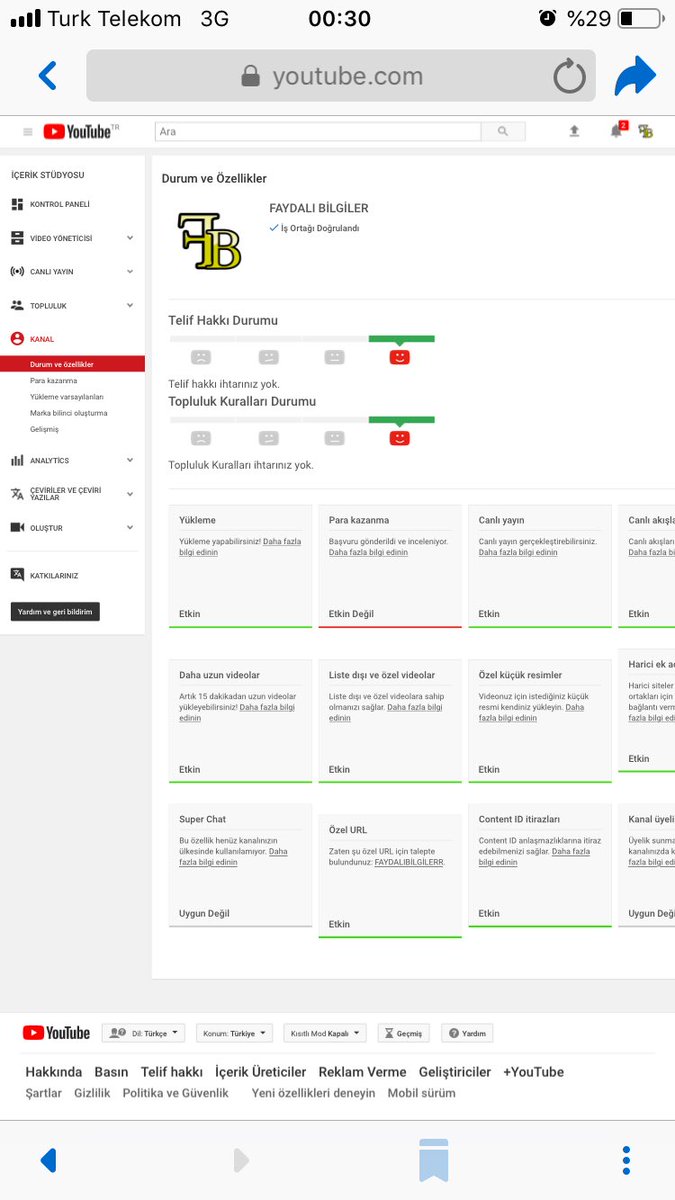Open the YouTube hamburger menu
The width and height of the screenshot is (675, 1200).
[28, 131]
